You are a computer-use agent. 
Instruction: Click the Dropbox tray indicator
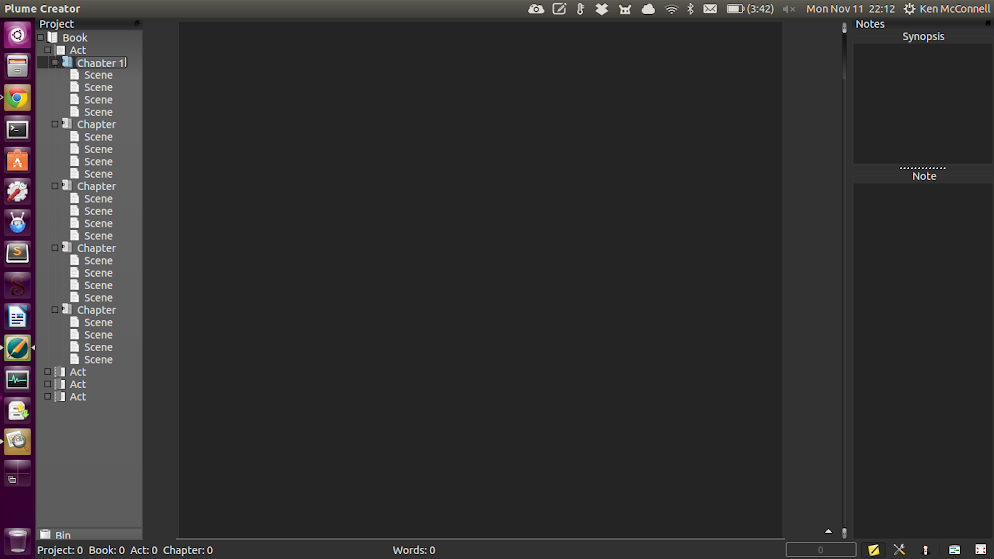point(601,9)
